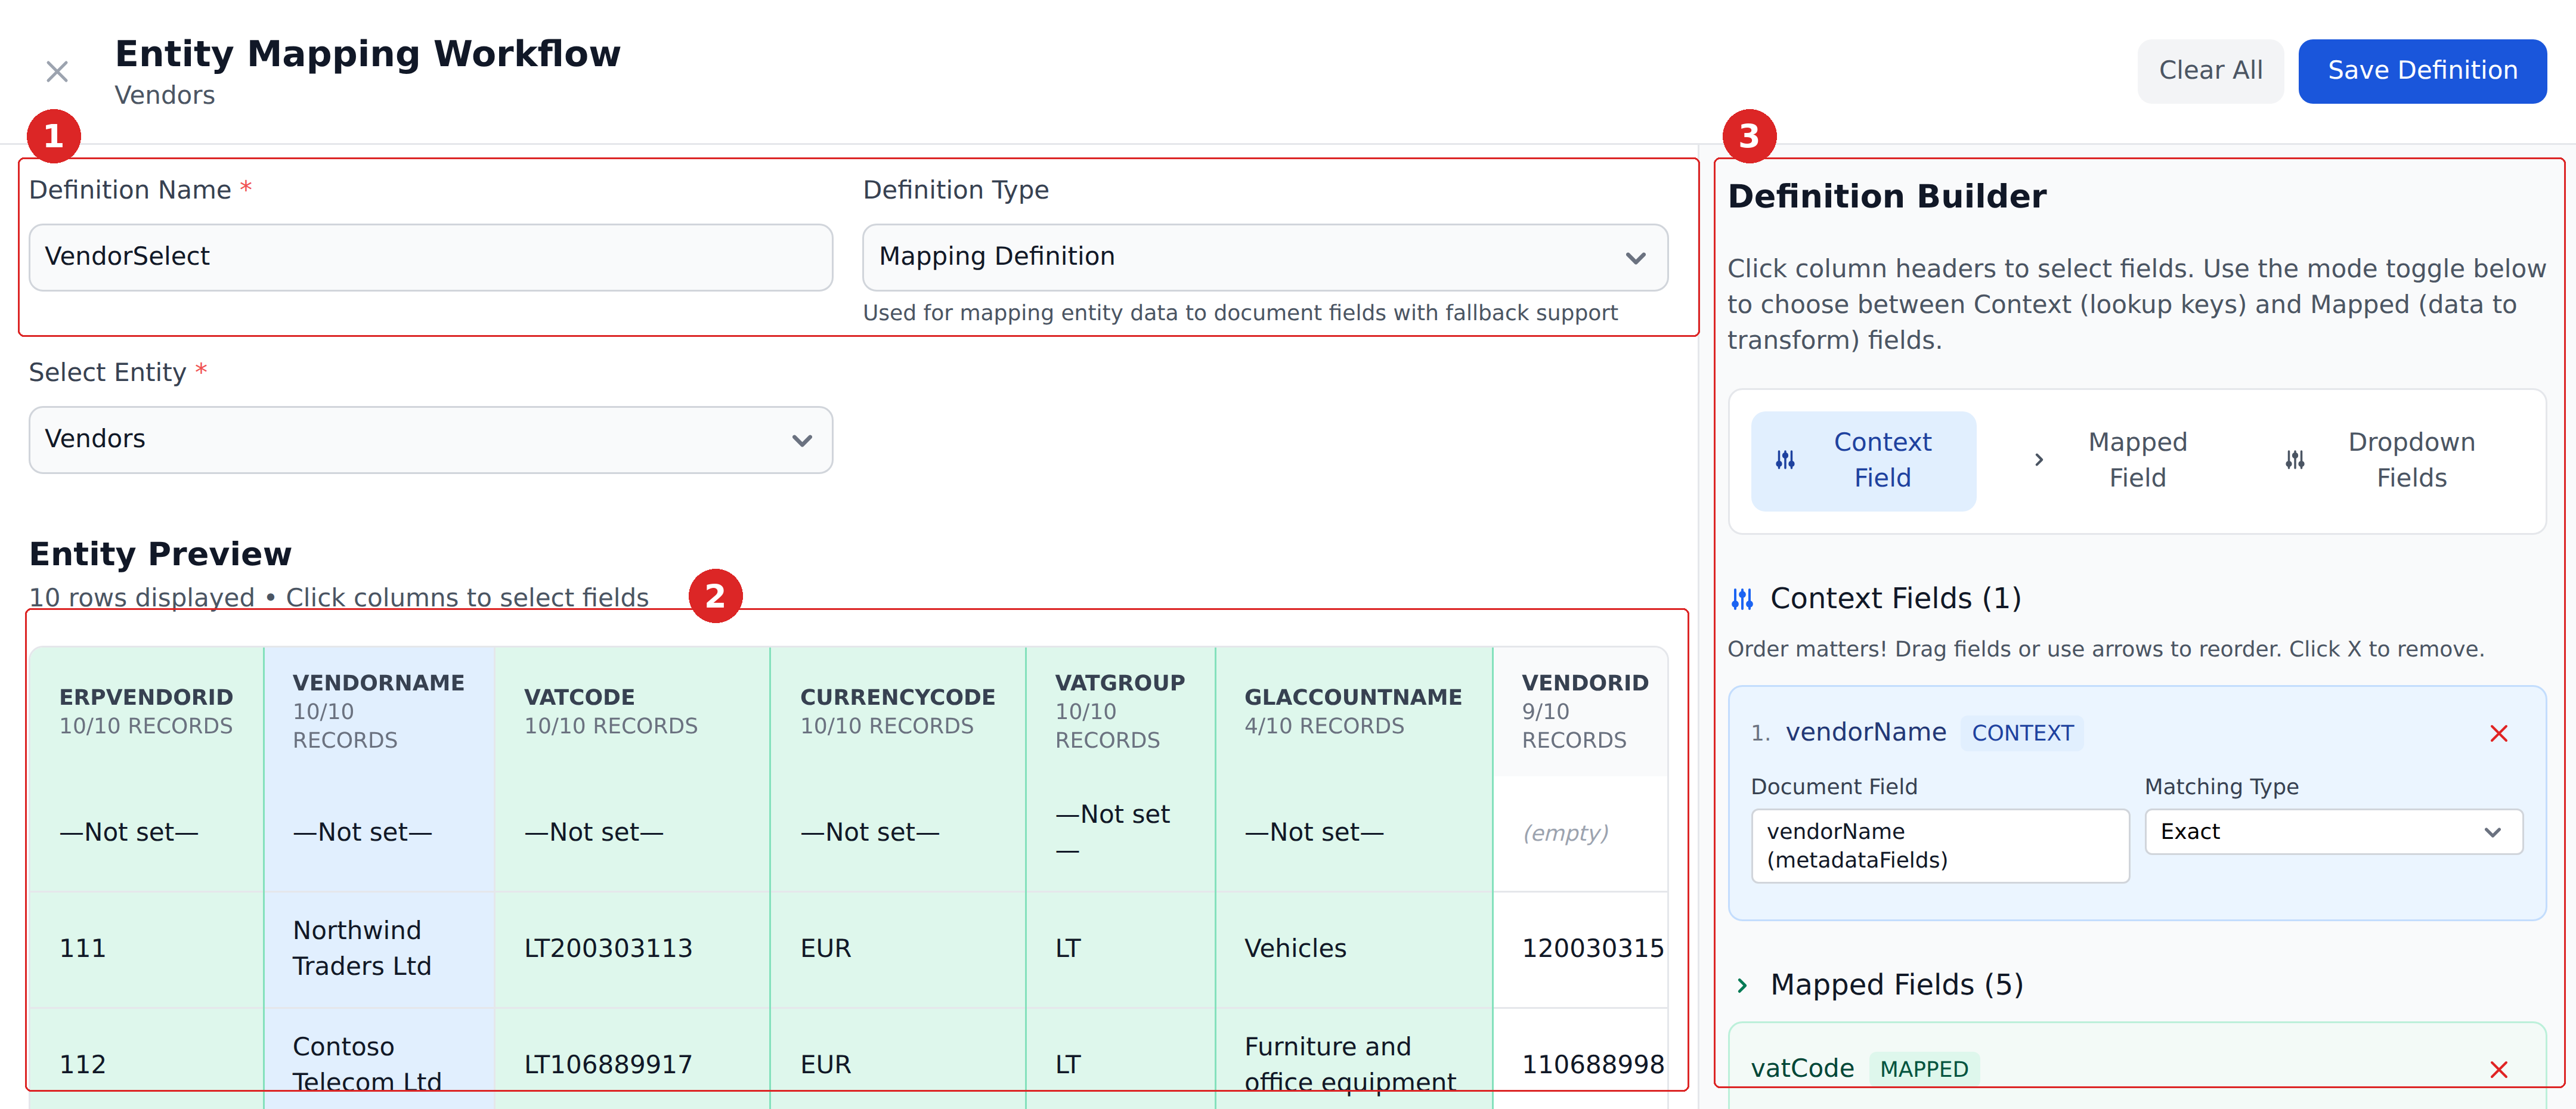The width and height of the screenshot is (2576, 1109).
Task: Click the '120030315' vendor ID cell
Action: point(1581,949)
